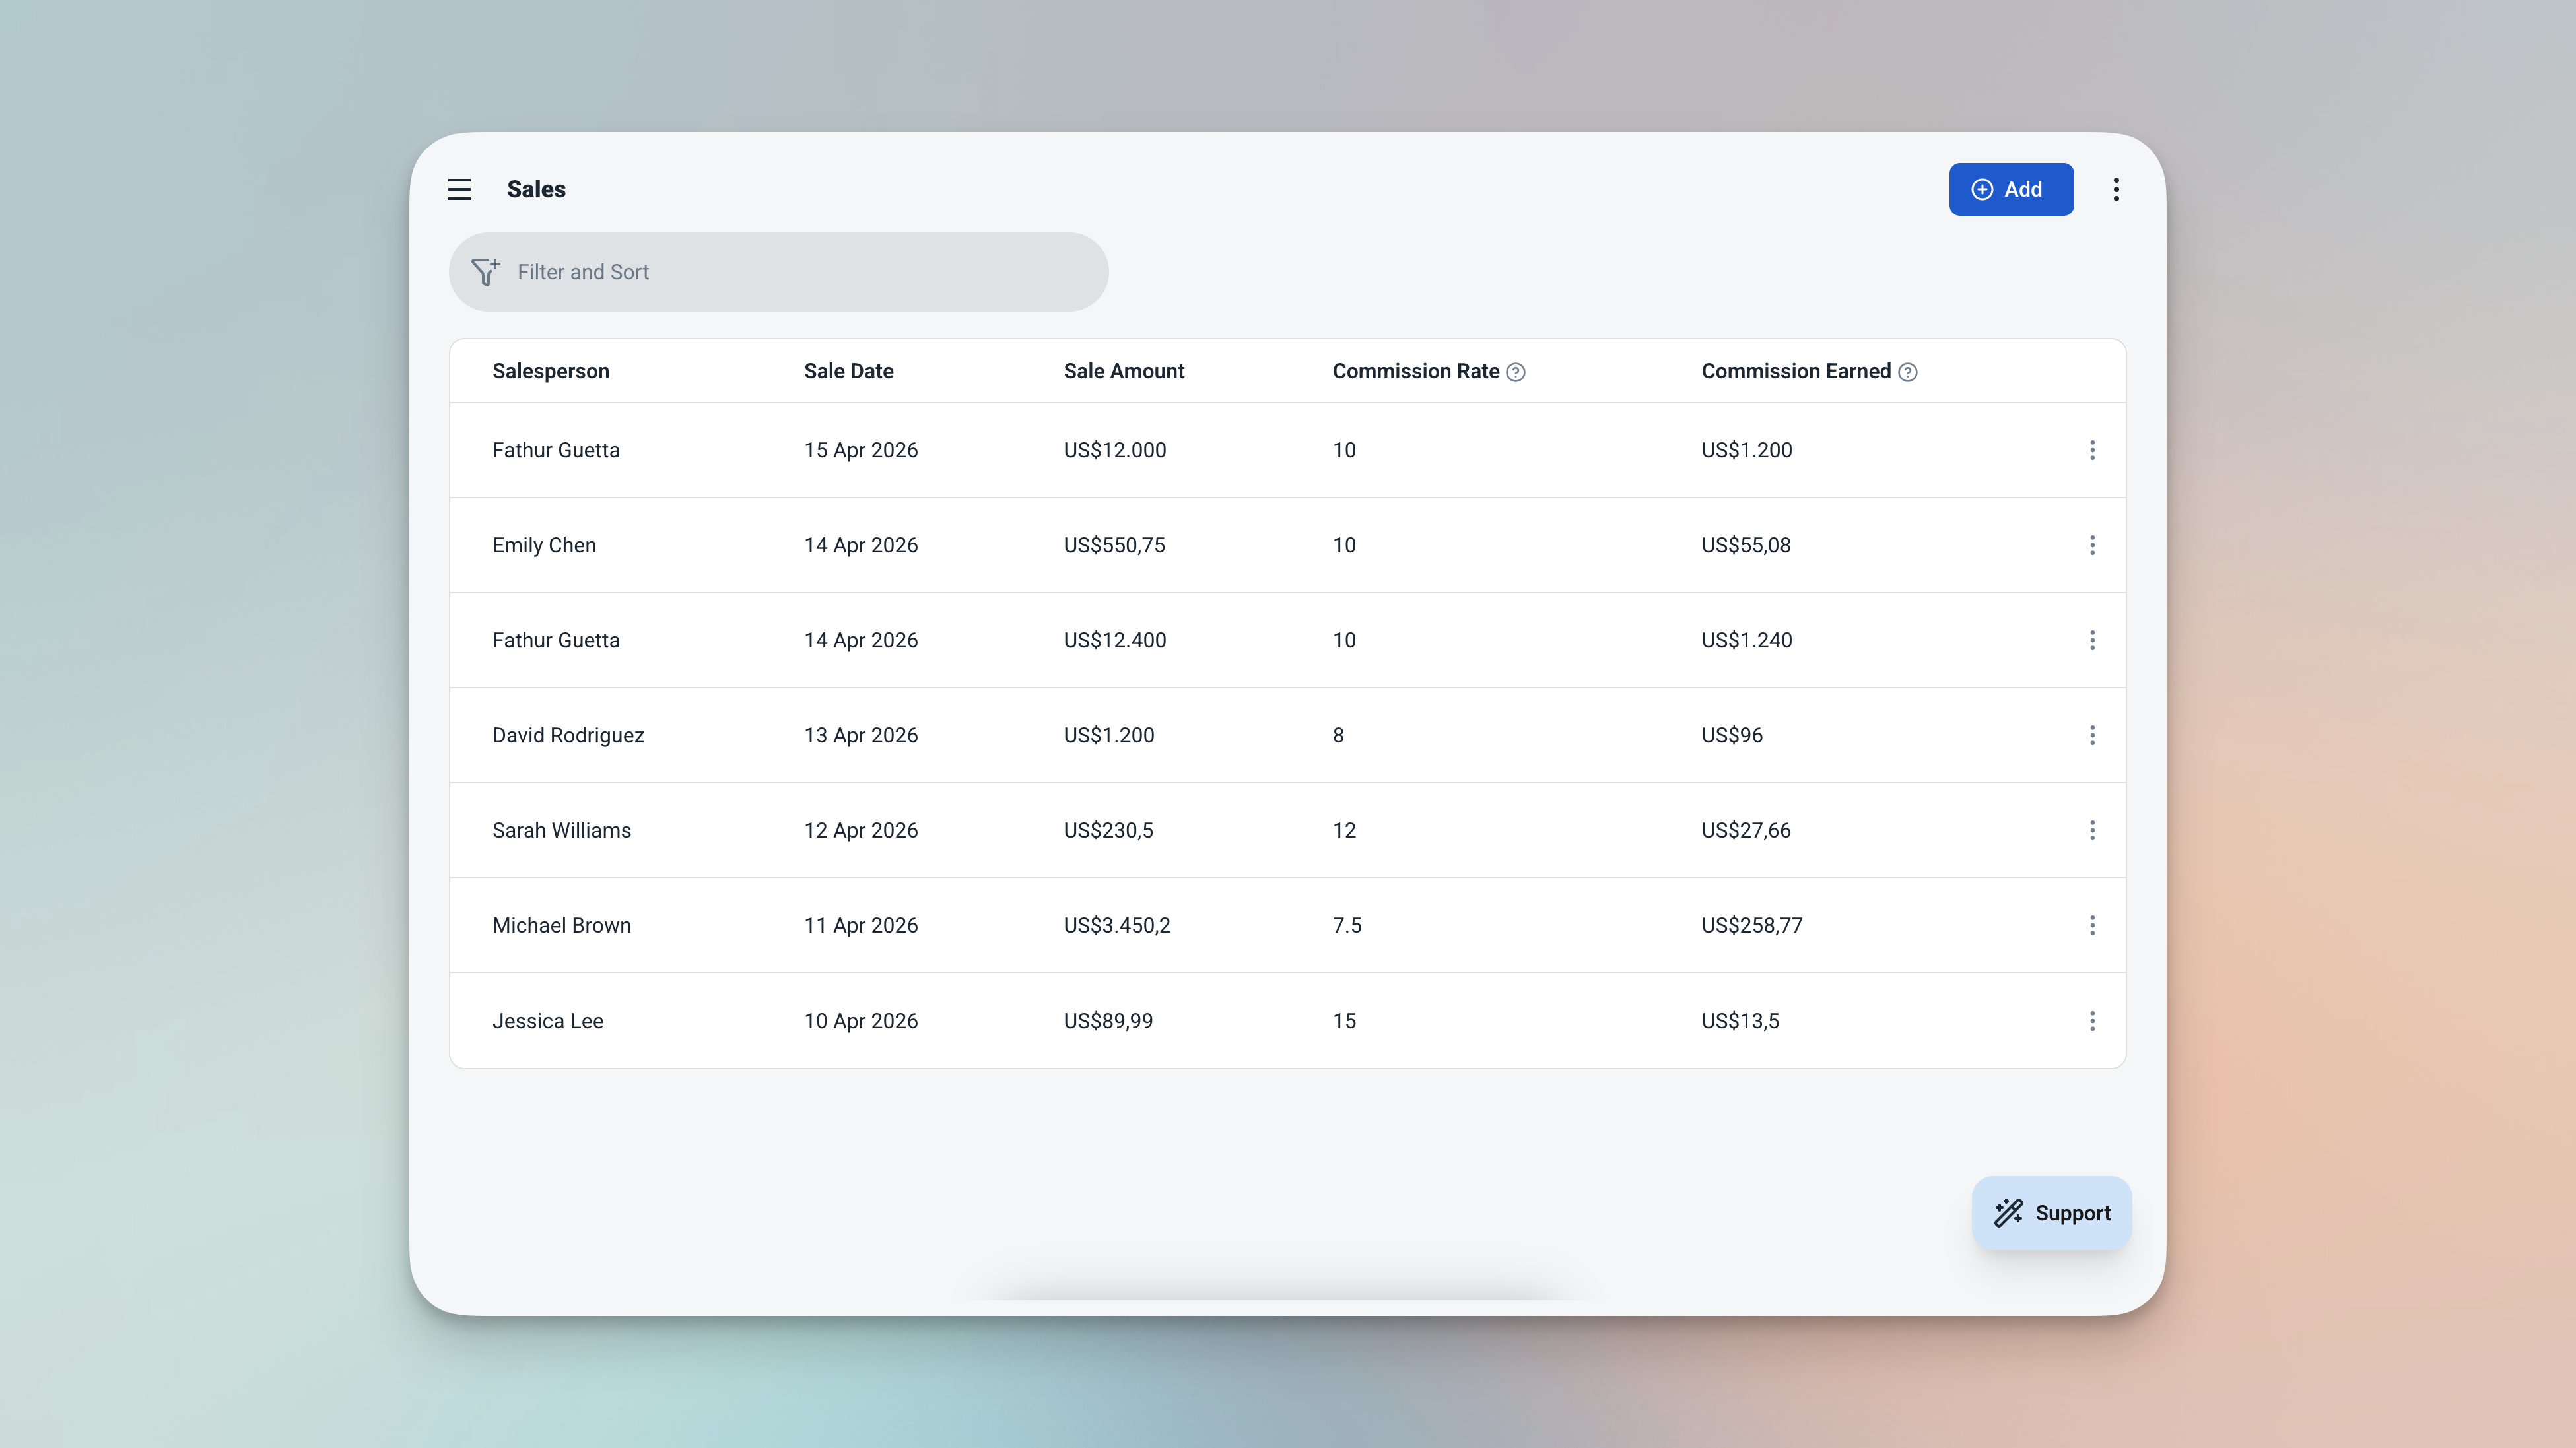Open row menu for Fathur Guetta 15 Apr

click(x=2092, y=450)
